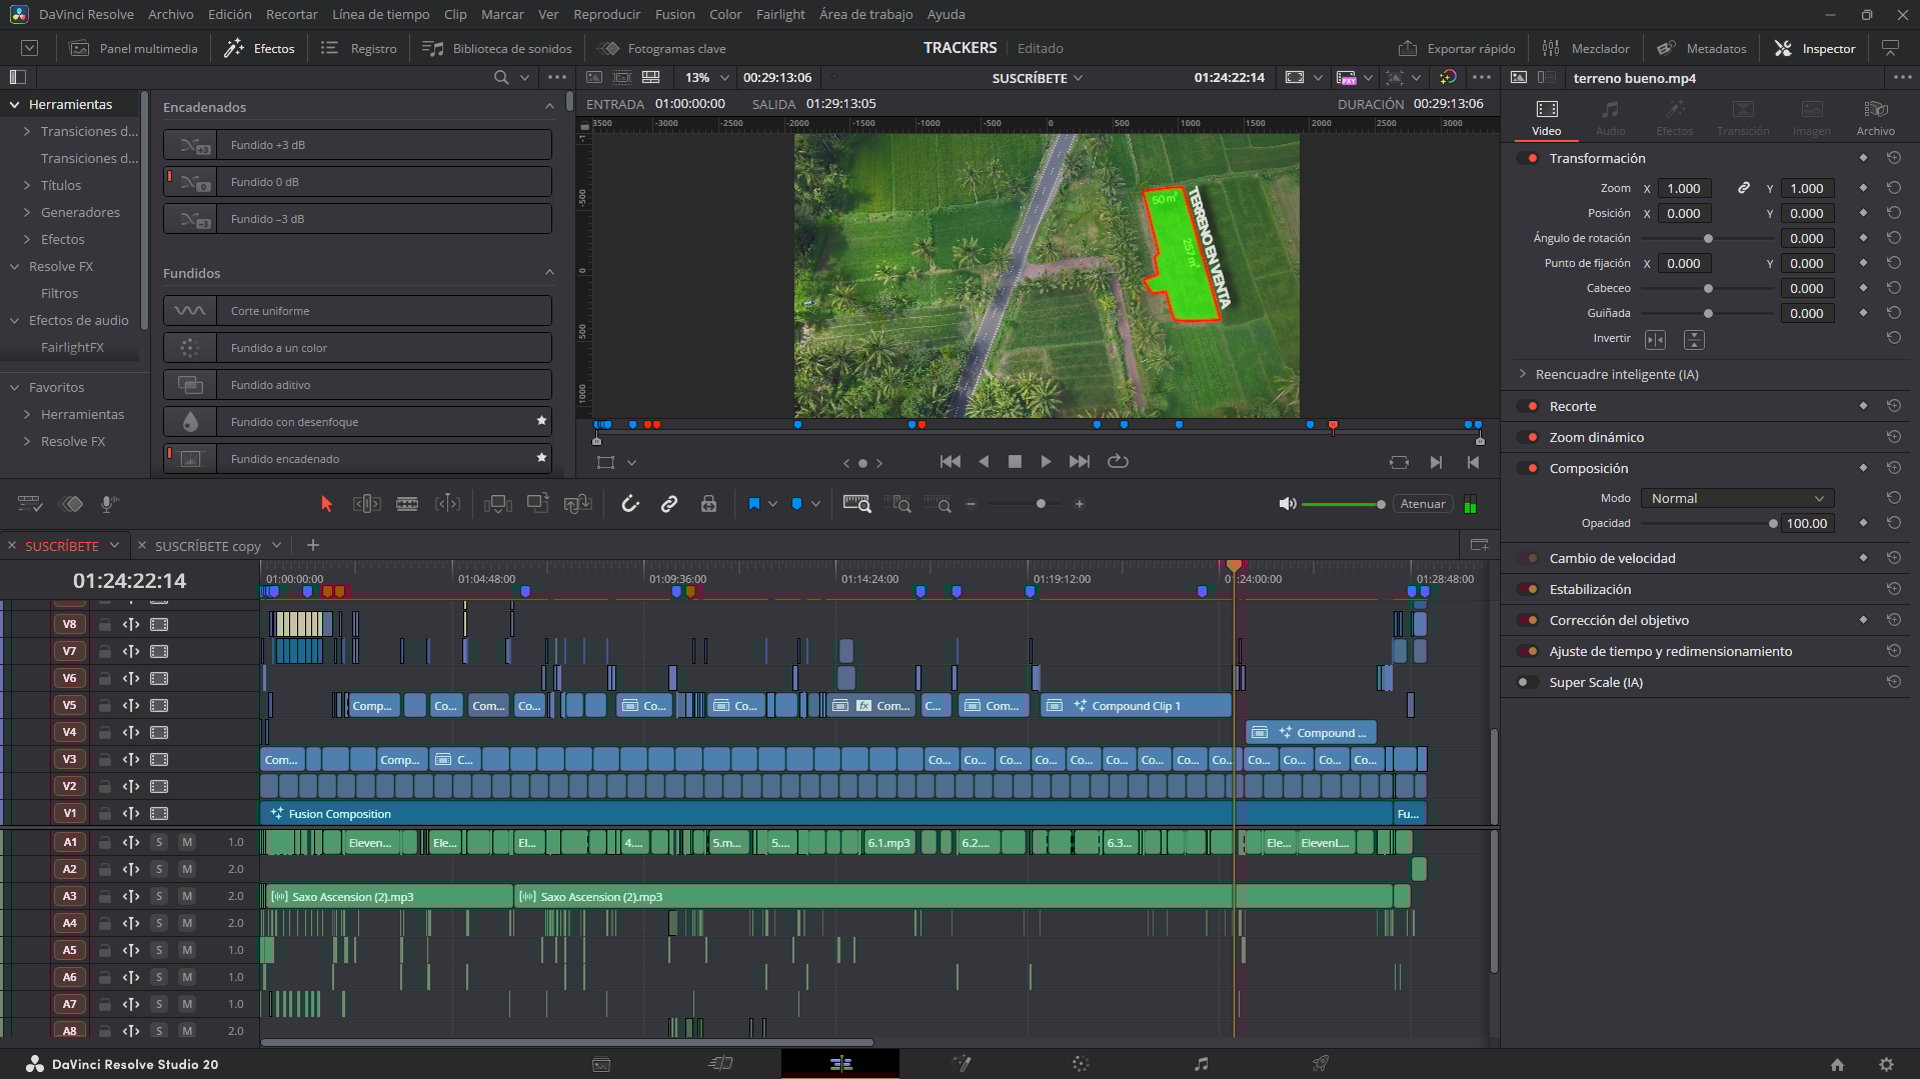
Task: Open the Fairlight page music note icon
Action: click(x=1201, y=1064)
